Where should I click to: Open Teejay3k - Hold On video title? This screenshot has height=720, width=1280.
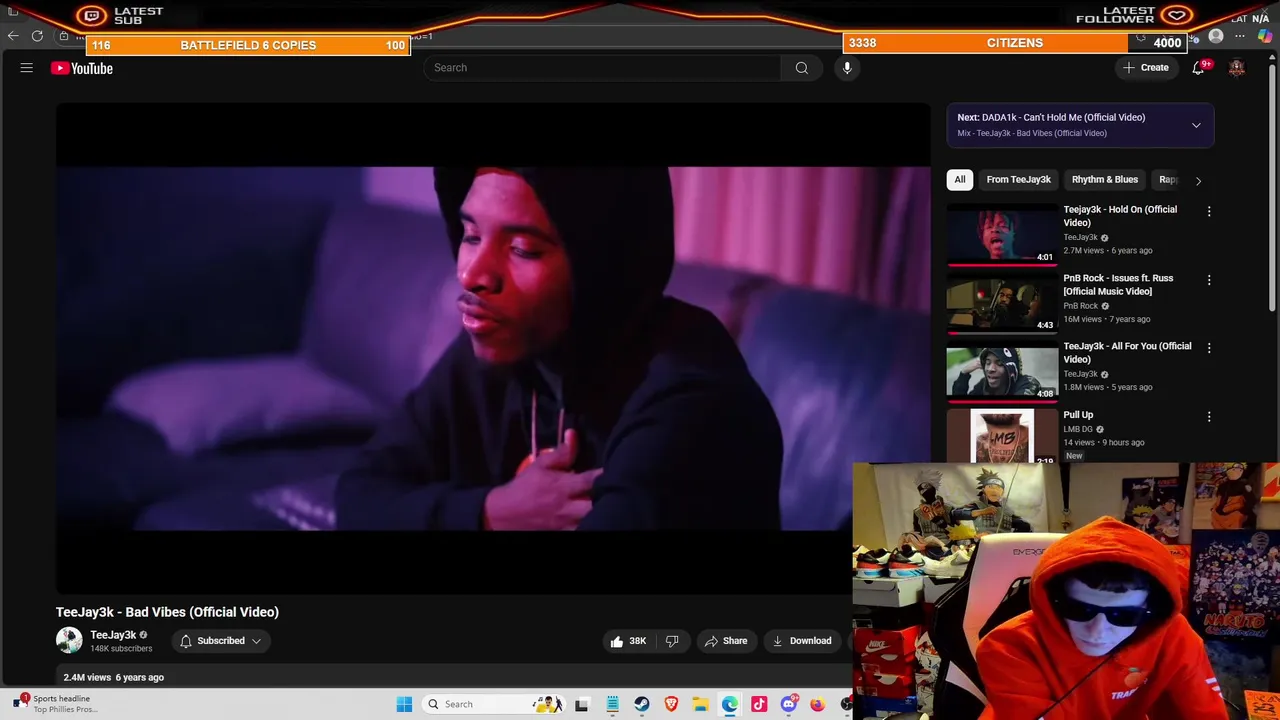point(1120,216)
